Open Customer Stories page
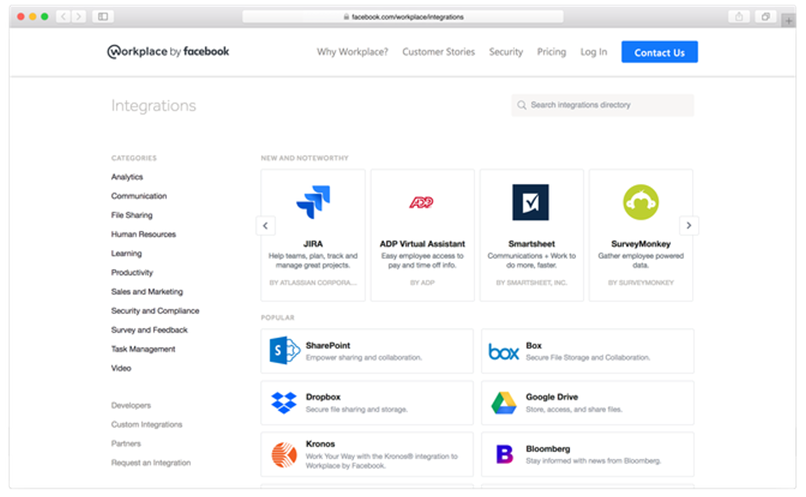This screenshot has height=497, width=806. tap(438, 52)
